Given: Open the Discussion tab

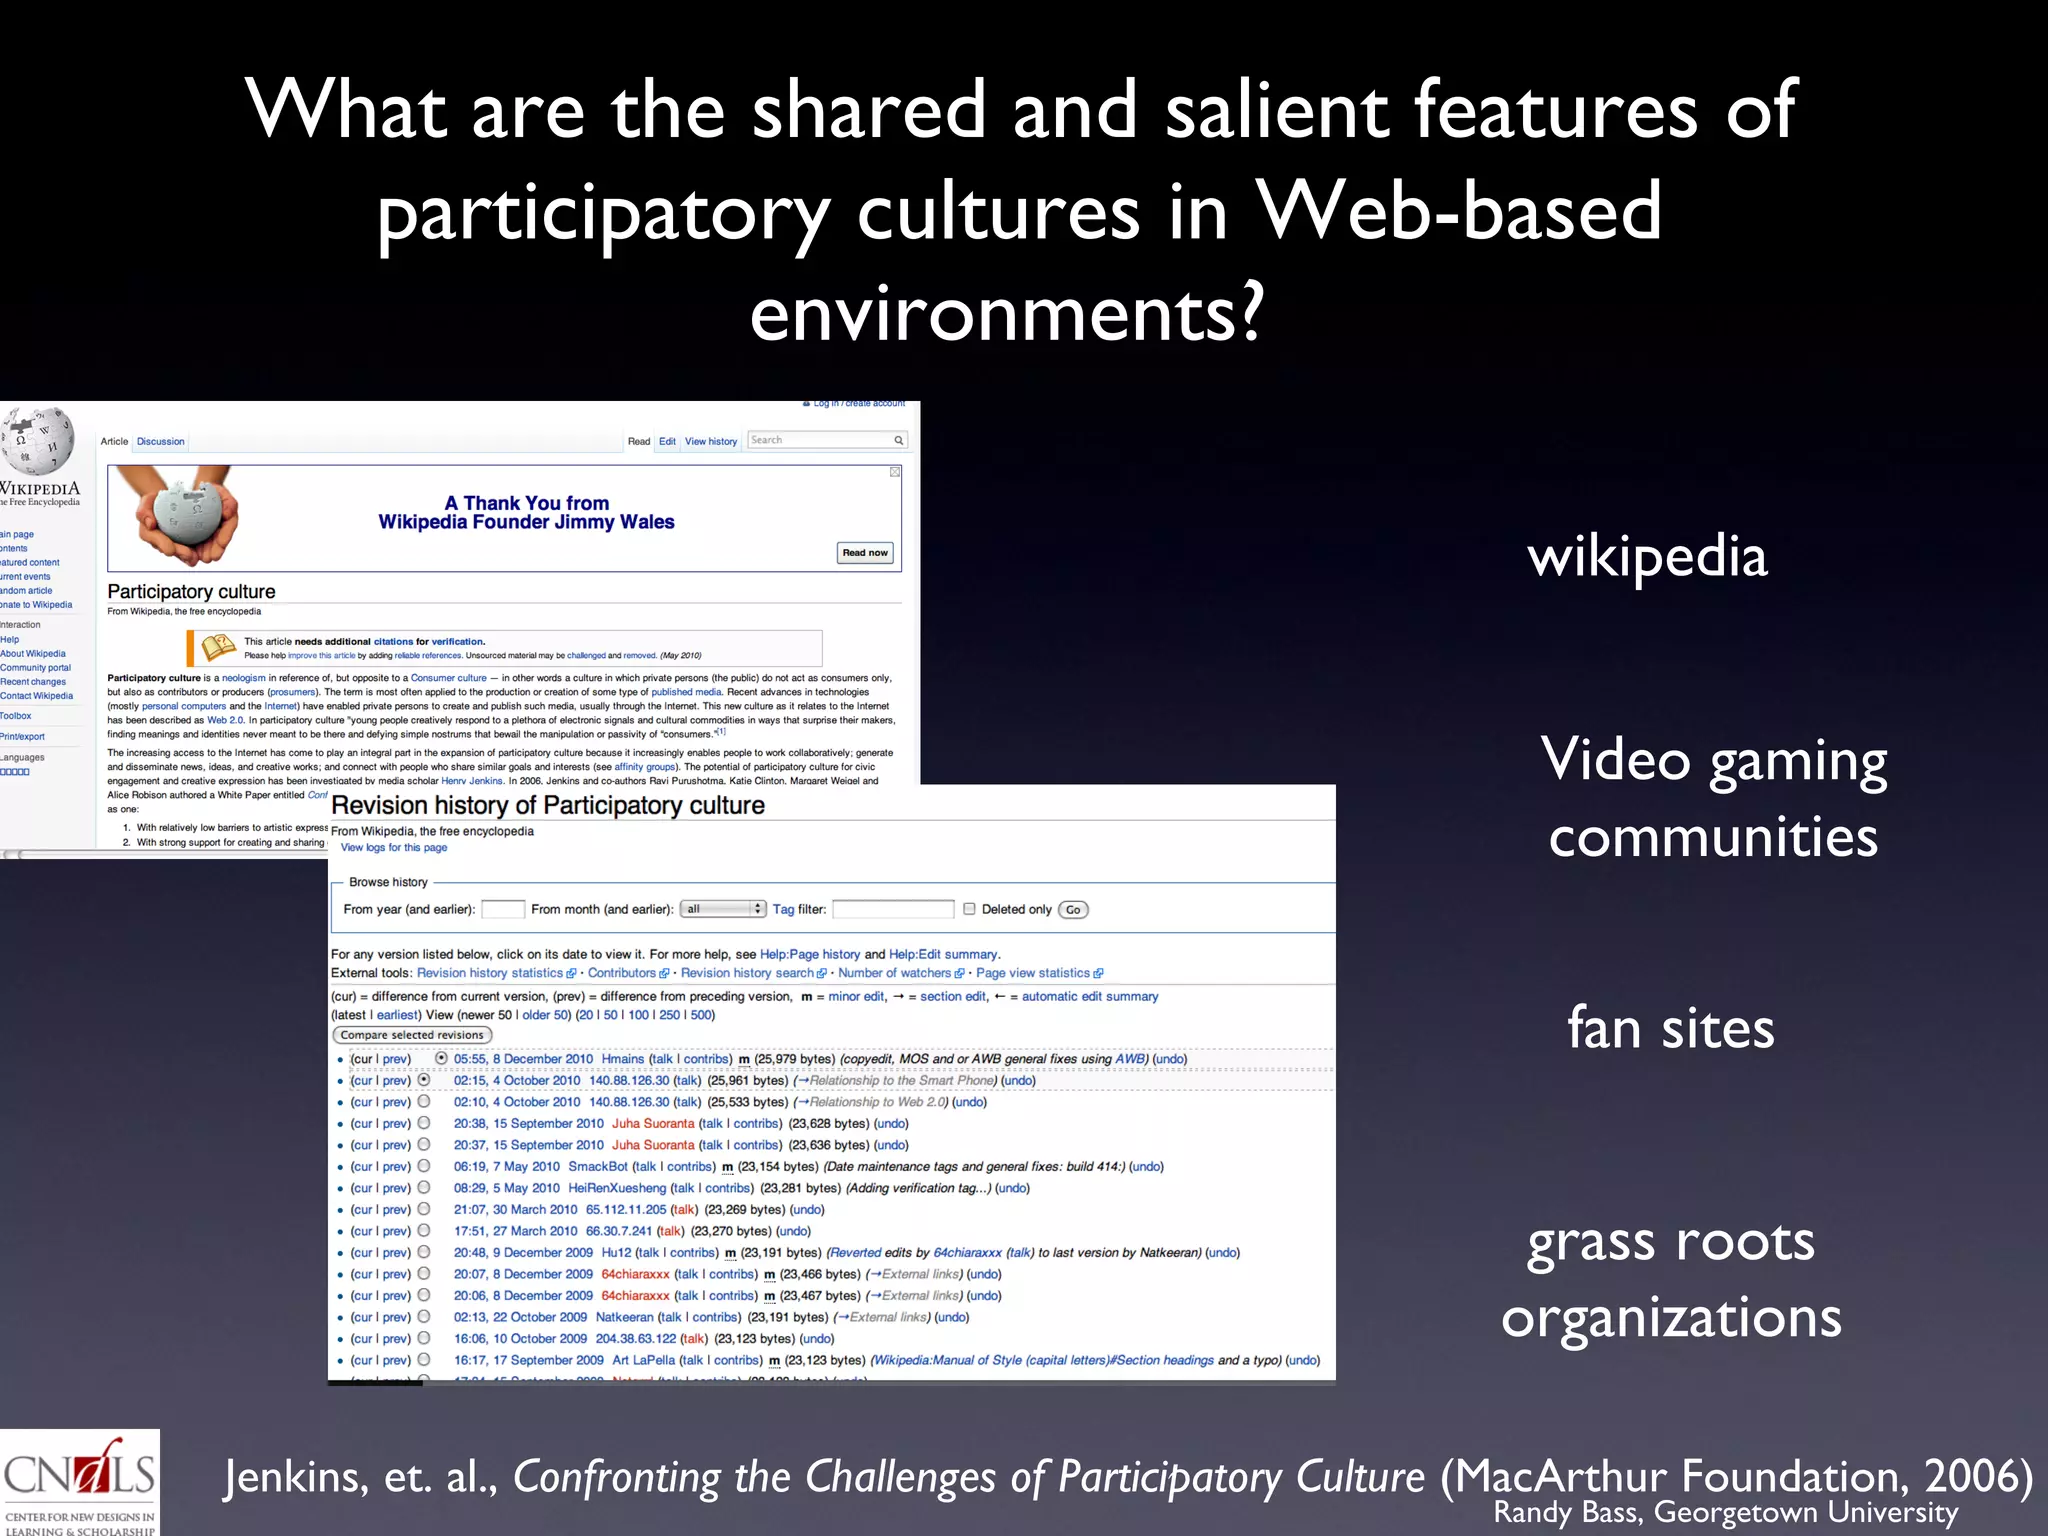Looking at the screenshot, I should (x=161, y=441).
